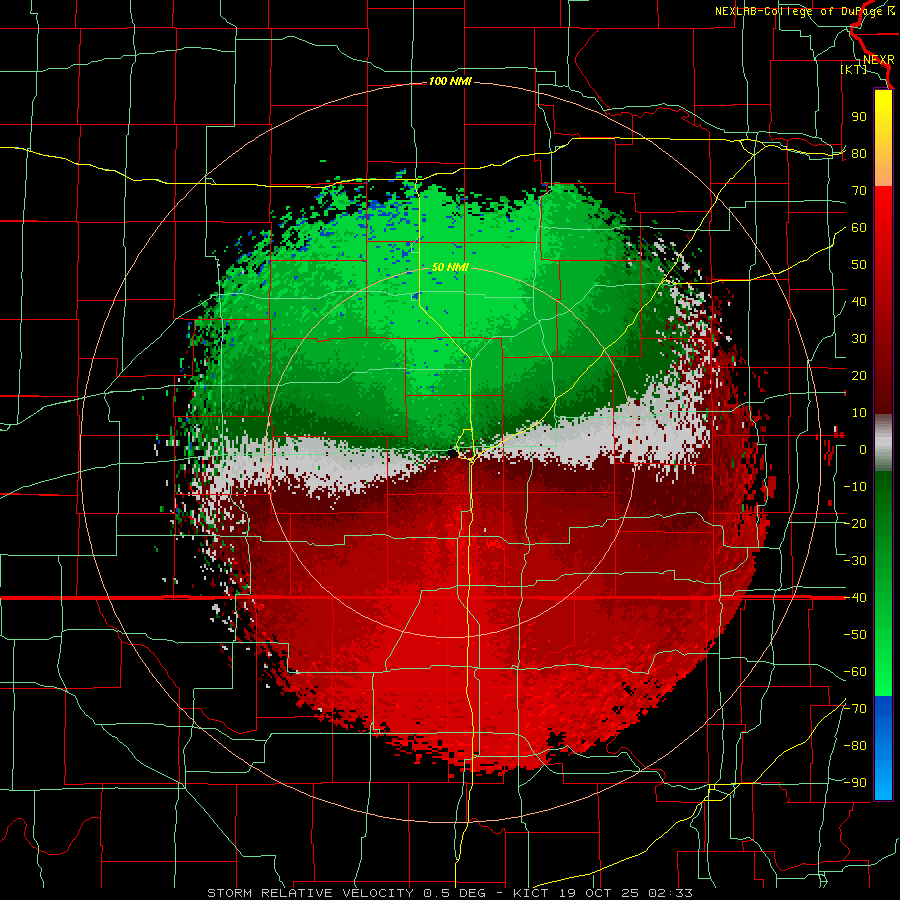Screen dimensions: 900x900
Task: Click the 30 value on the velocity scale
Action: 859,339
